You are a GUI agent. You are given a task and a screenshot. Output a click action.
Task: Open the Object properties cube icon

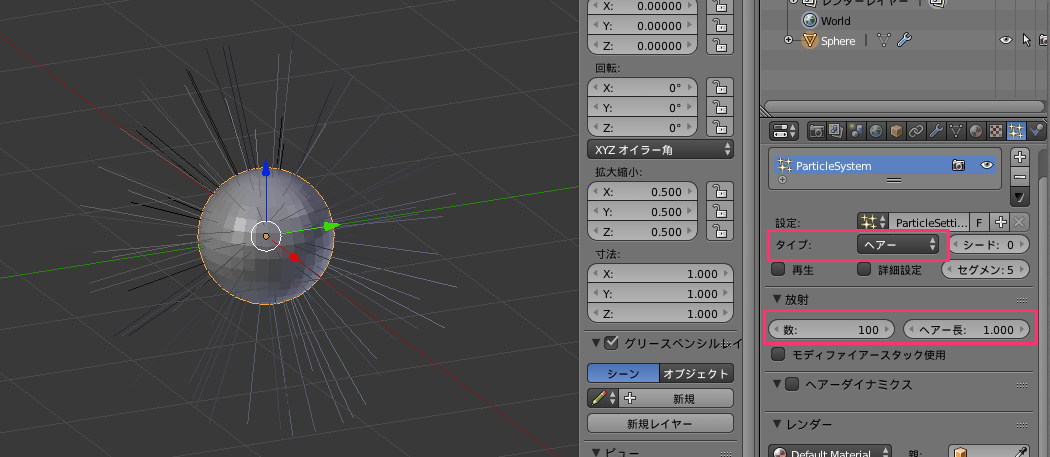pyautogui.click(x=896, y=131)
